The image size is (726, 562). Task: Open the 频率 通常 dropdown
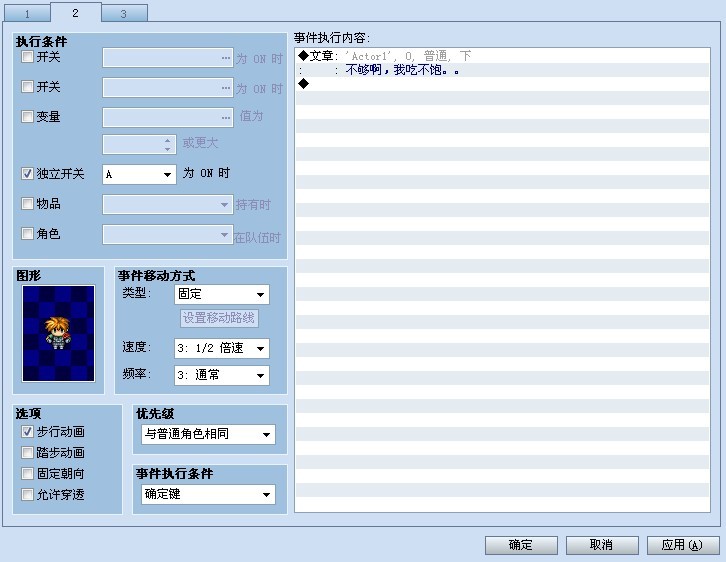point(222,375)
